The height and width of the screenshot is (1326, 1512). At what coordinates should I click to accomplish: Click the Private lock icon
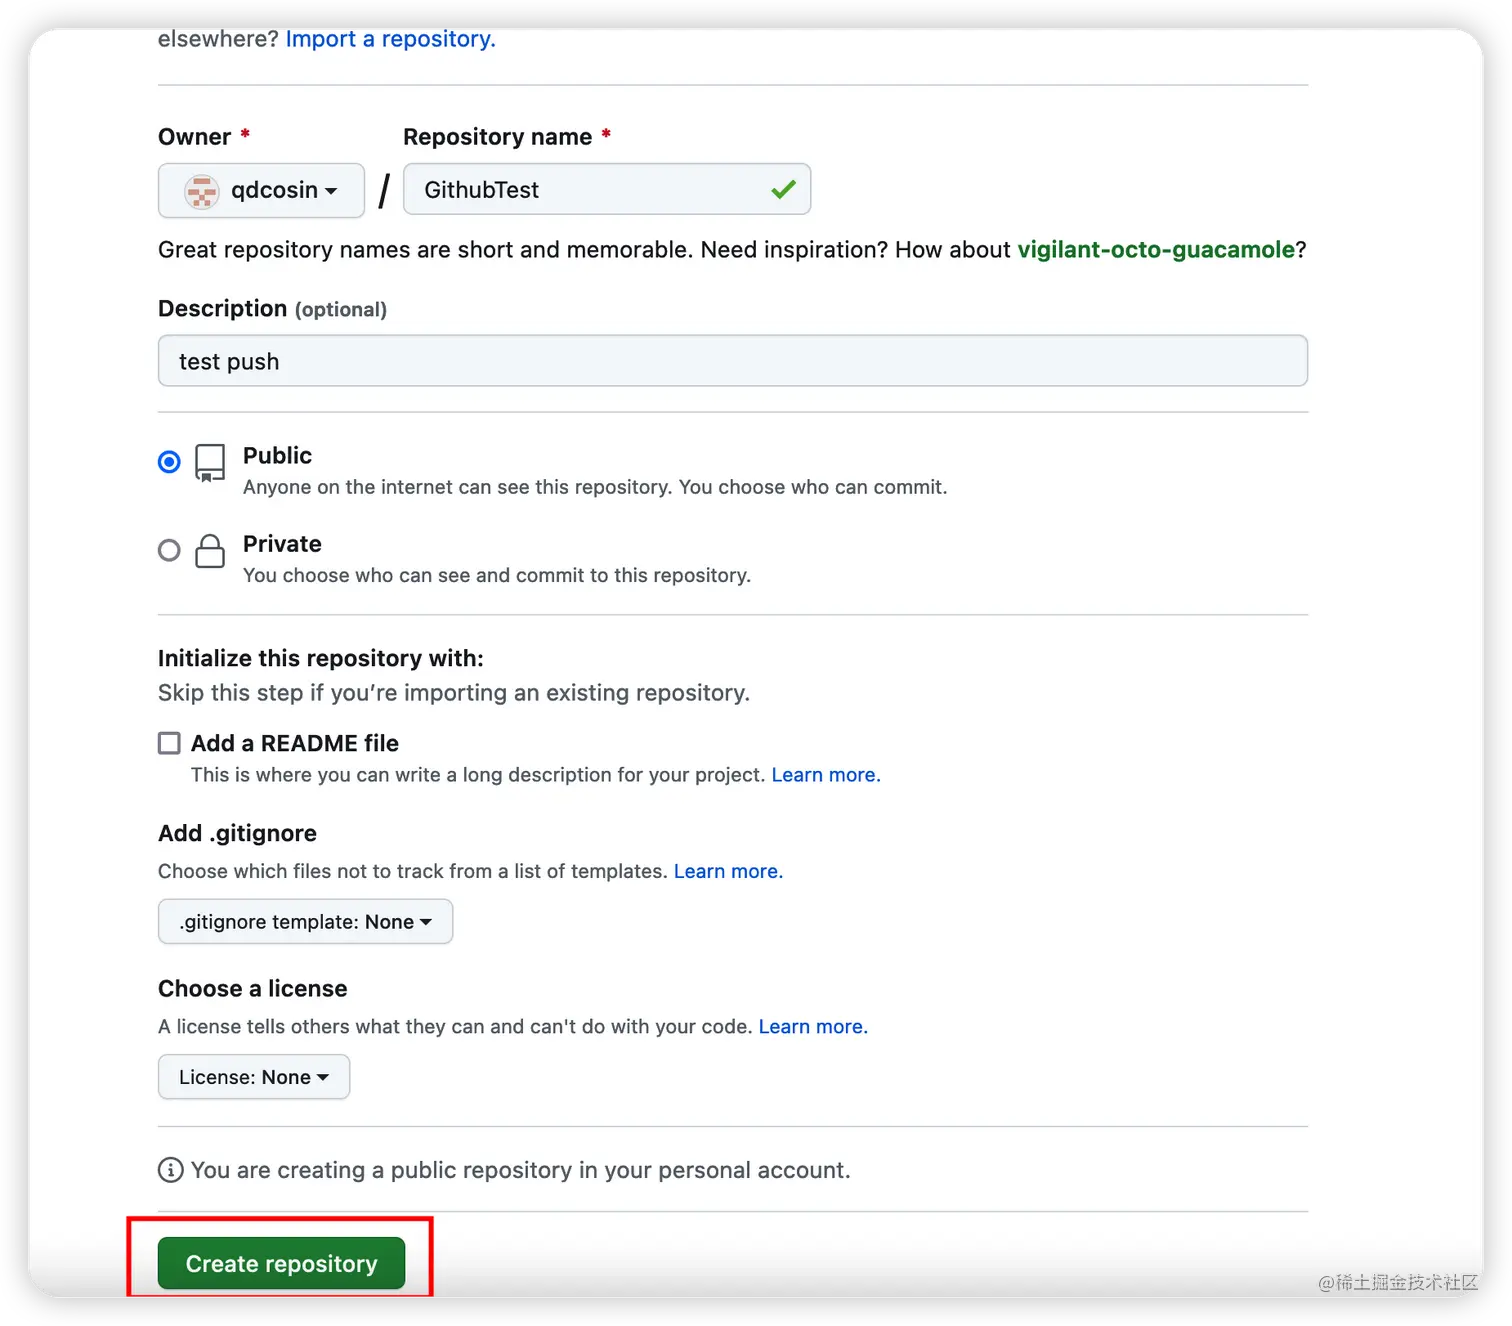pos(210,551)
